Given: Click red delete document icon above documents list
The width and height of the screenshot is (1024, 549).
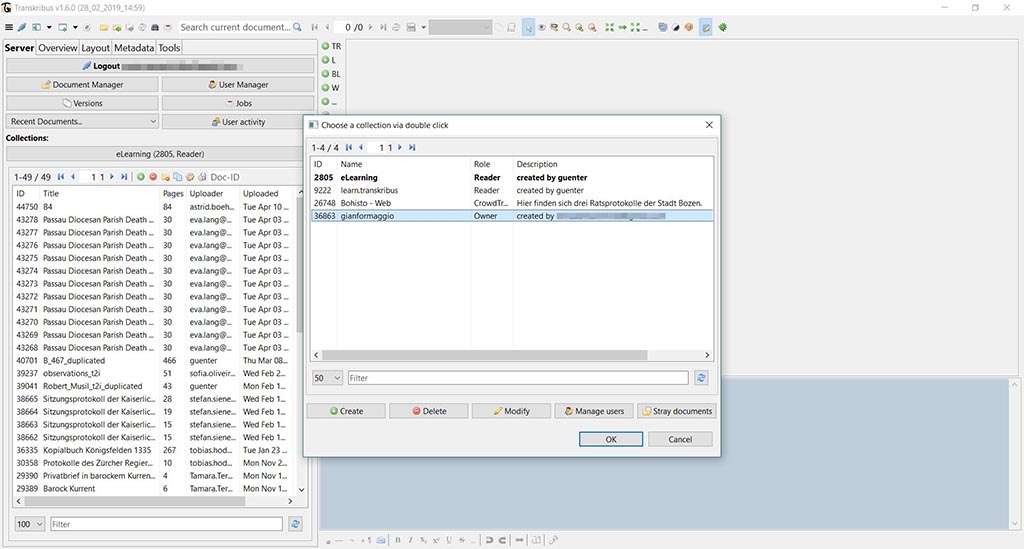Looking at the screenshot, I should coord(153,177).
